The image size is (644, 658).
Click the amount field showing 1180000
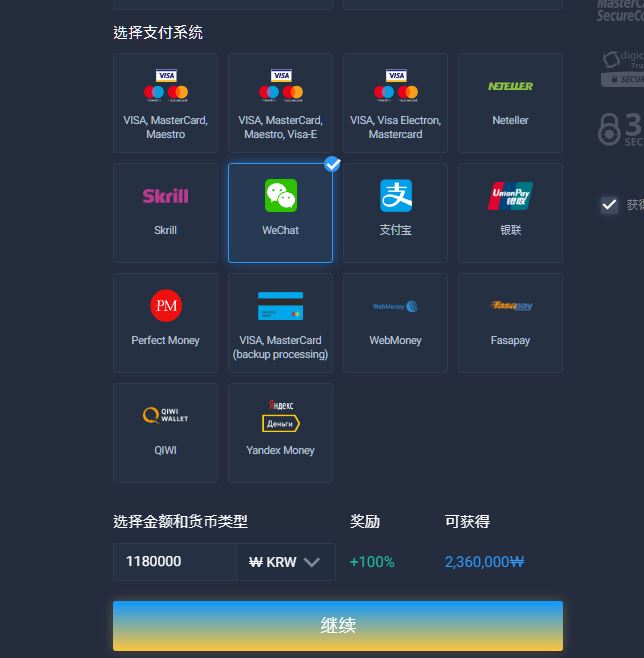click(175, 562)
